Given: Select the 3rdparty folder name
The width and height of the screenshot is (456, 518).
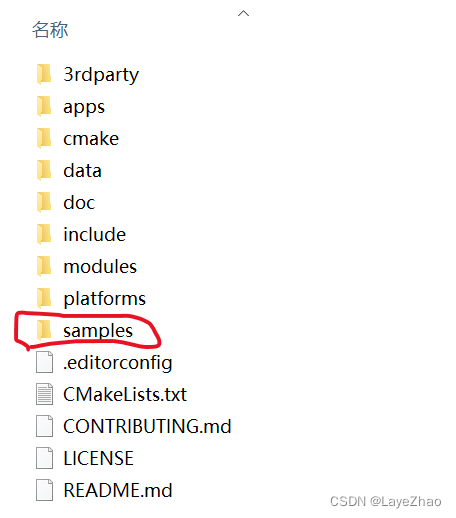Looking at the screenshot, I should click(101, 75).
